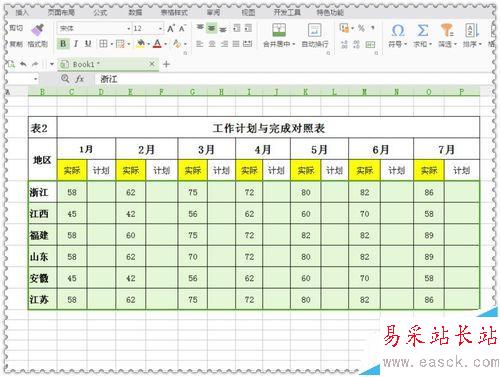
Task: Increase font size with the larger A icon
Action: coord(171,28)
